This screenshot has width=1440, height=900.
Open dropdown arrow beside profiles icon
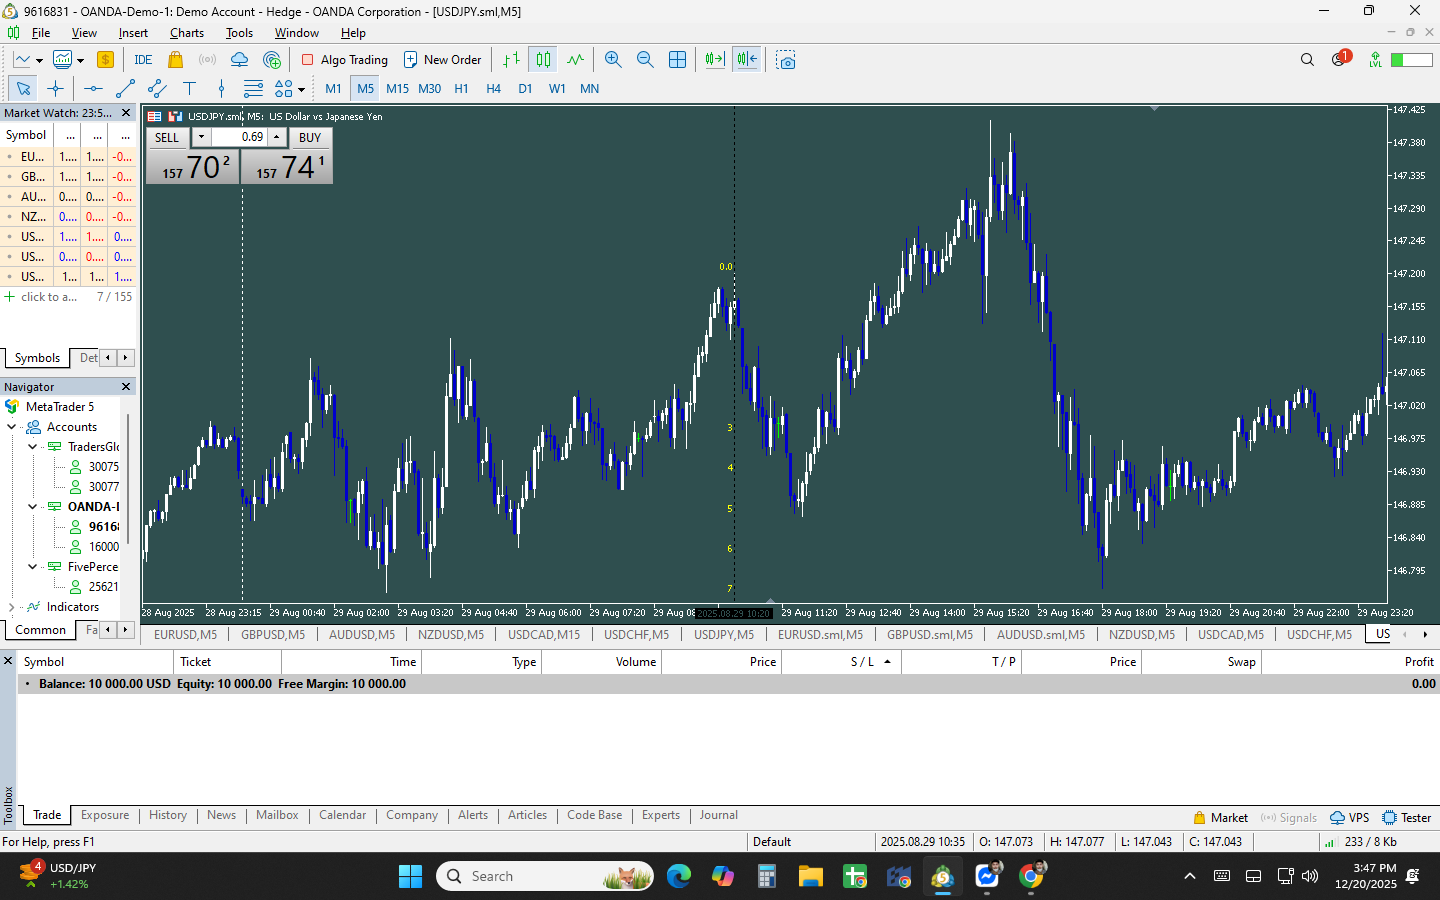(80, 61)
